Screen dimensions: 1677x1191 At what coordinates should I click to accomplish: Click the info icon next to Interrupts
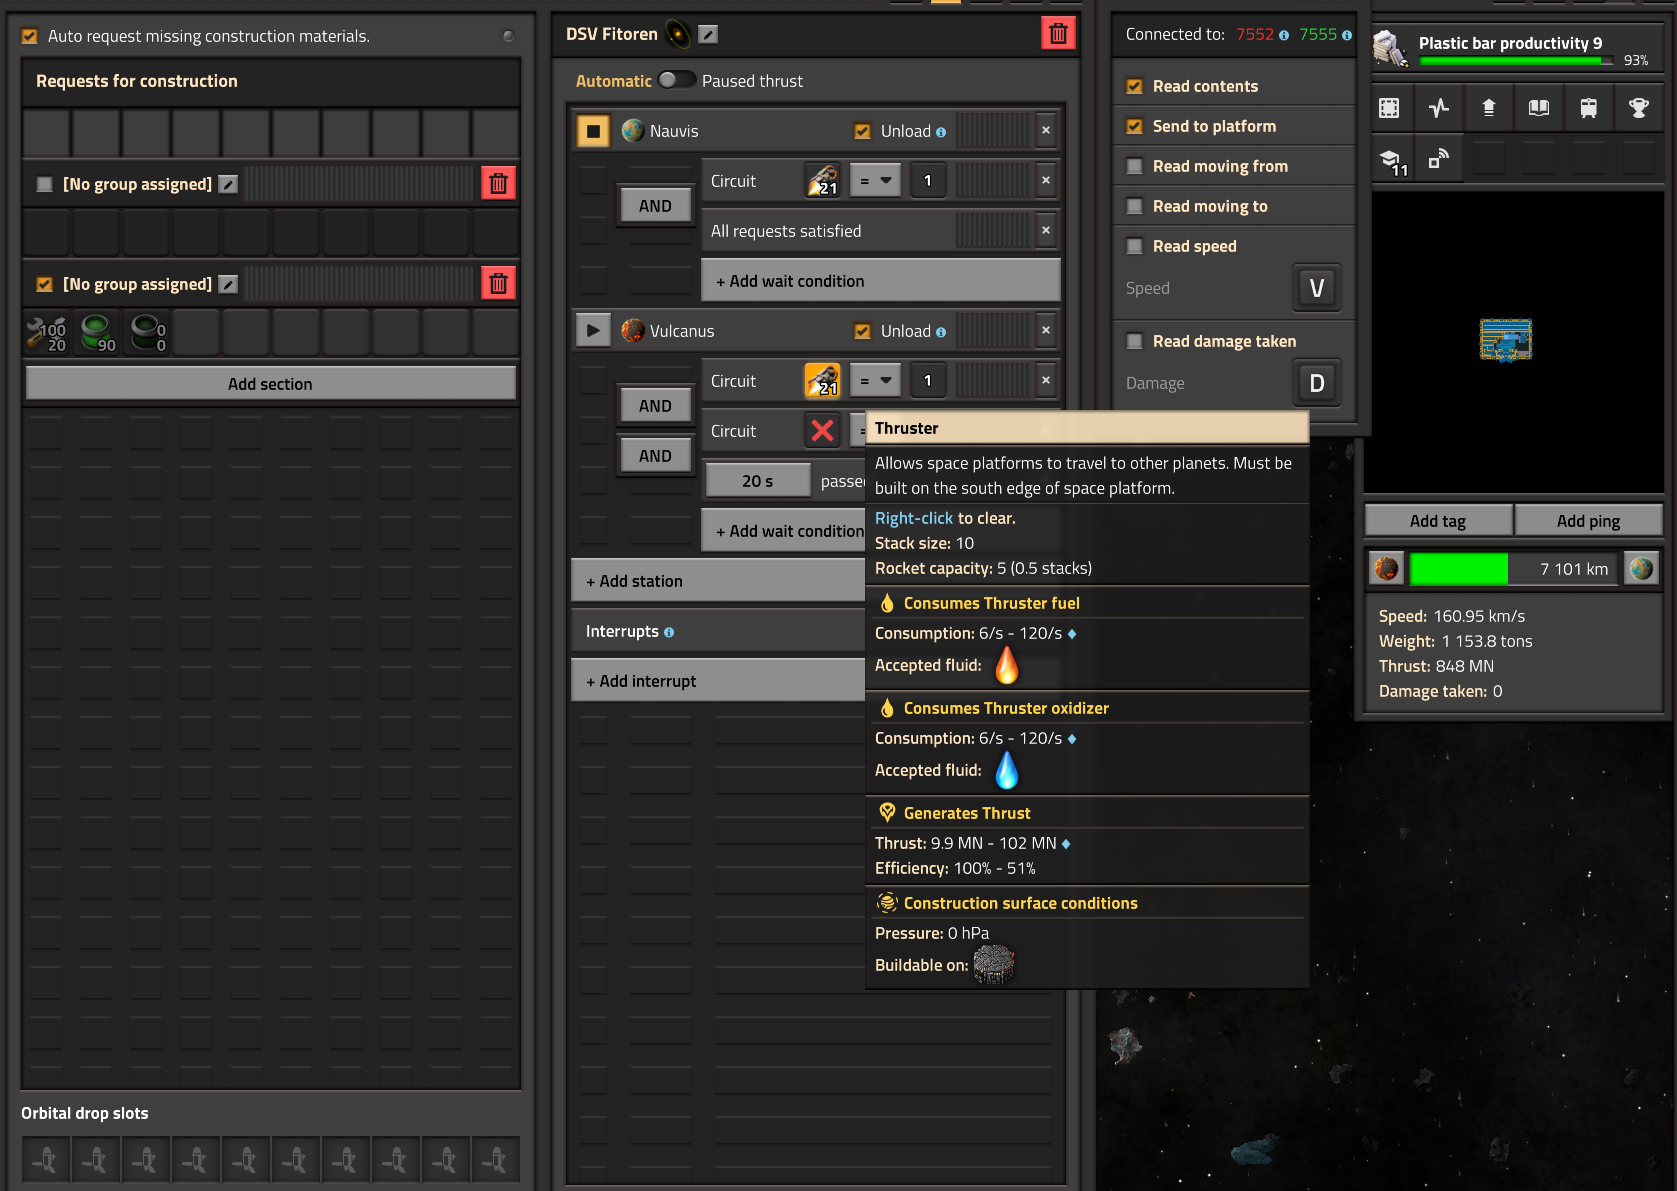[x=669, y=632]
